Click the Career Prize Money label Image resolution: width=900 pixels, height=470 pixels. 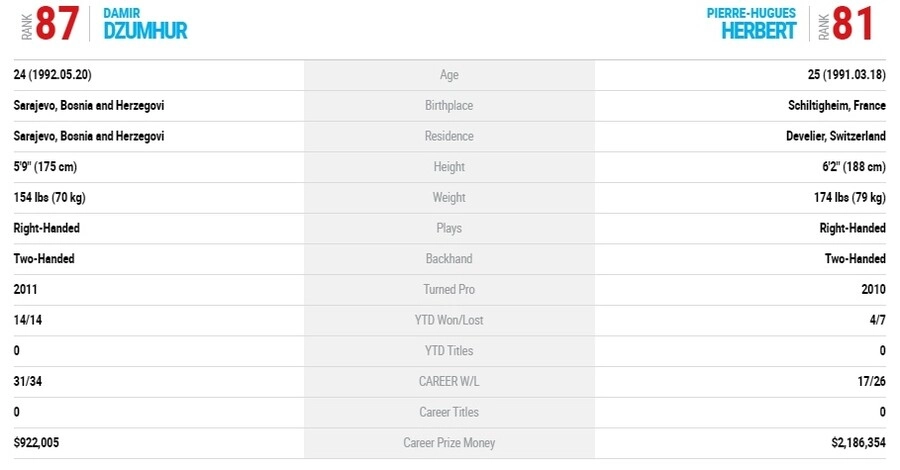pyautogui.click(x=449, y=443)
